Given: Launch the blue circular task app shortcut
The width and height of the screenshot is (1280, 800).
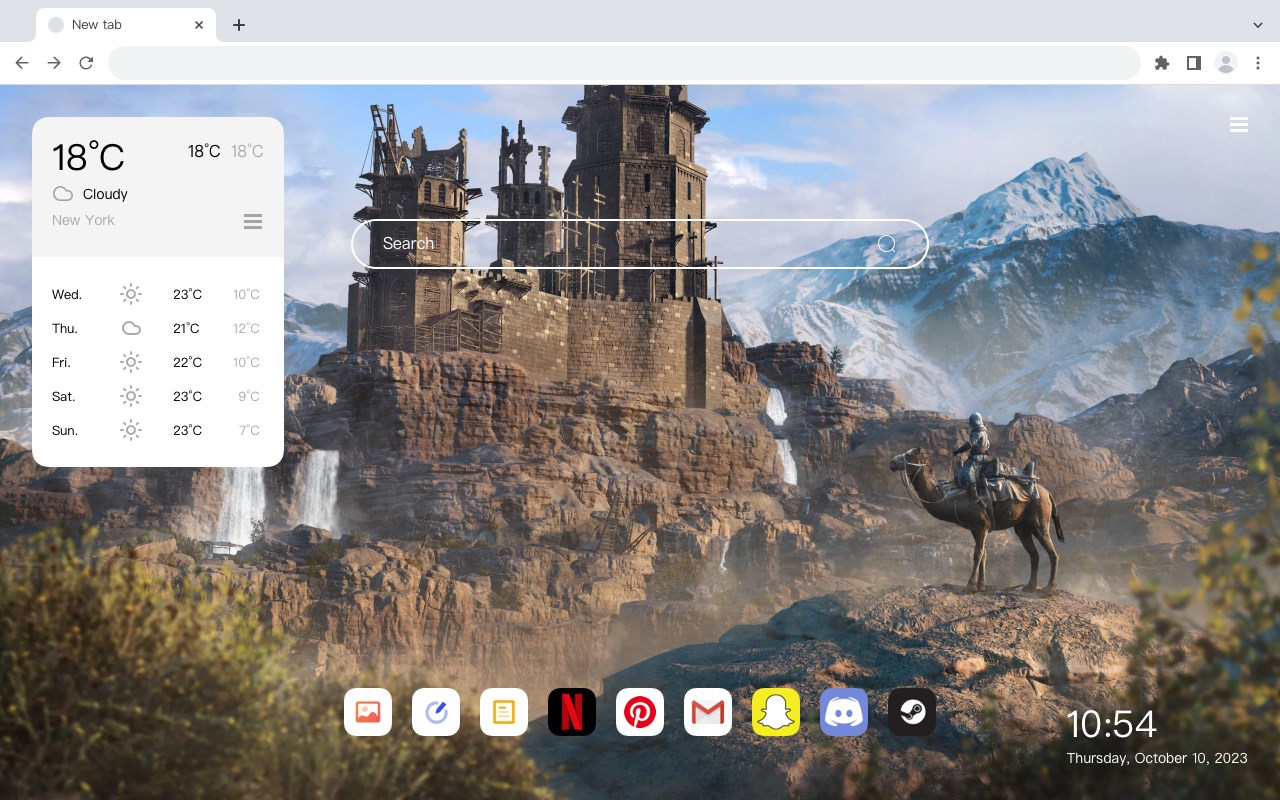Looking at the screenshot, I should click(x=436, y=712).
